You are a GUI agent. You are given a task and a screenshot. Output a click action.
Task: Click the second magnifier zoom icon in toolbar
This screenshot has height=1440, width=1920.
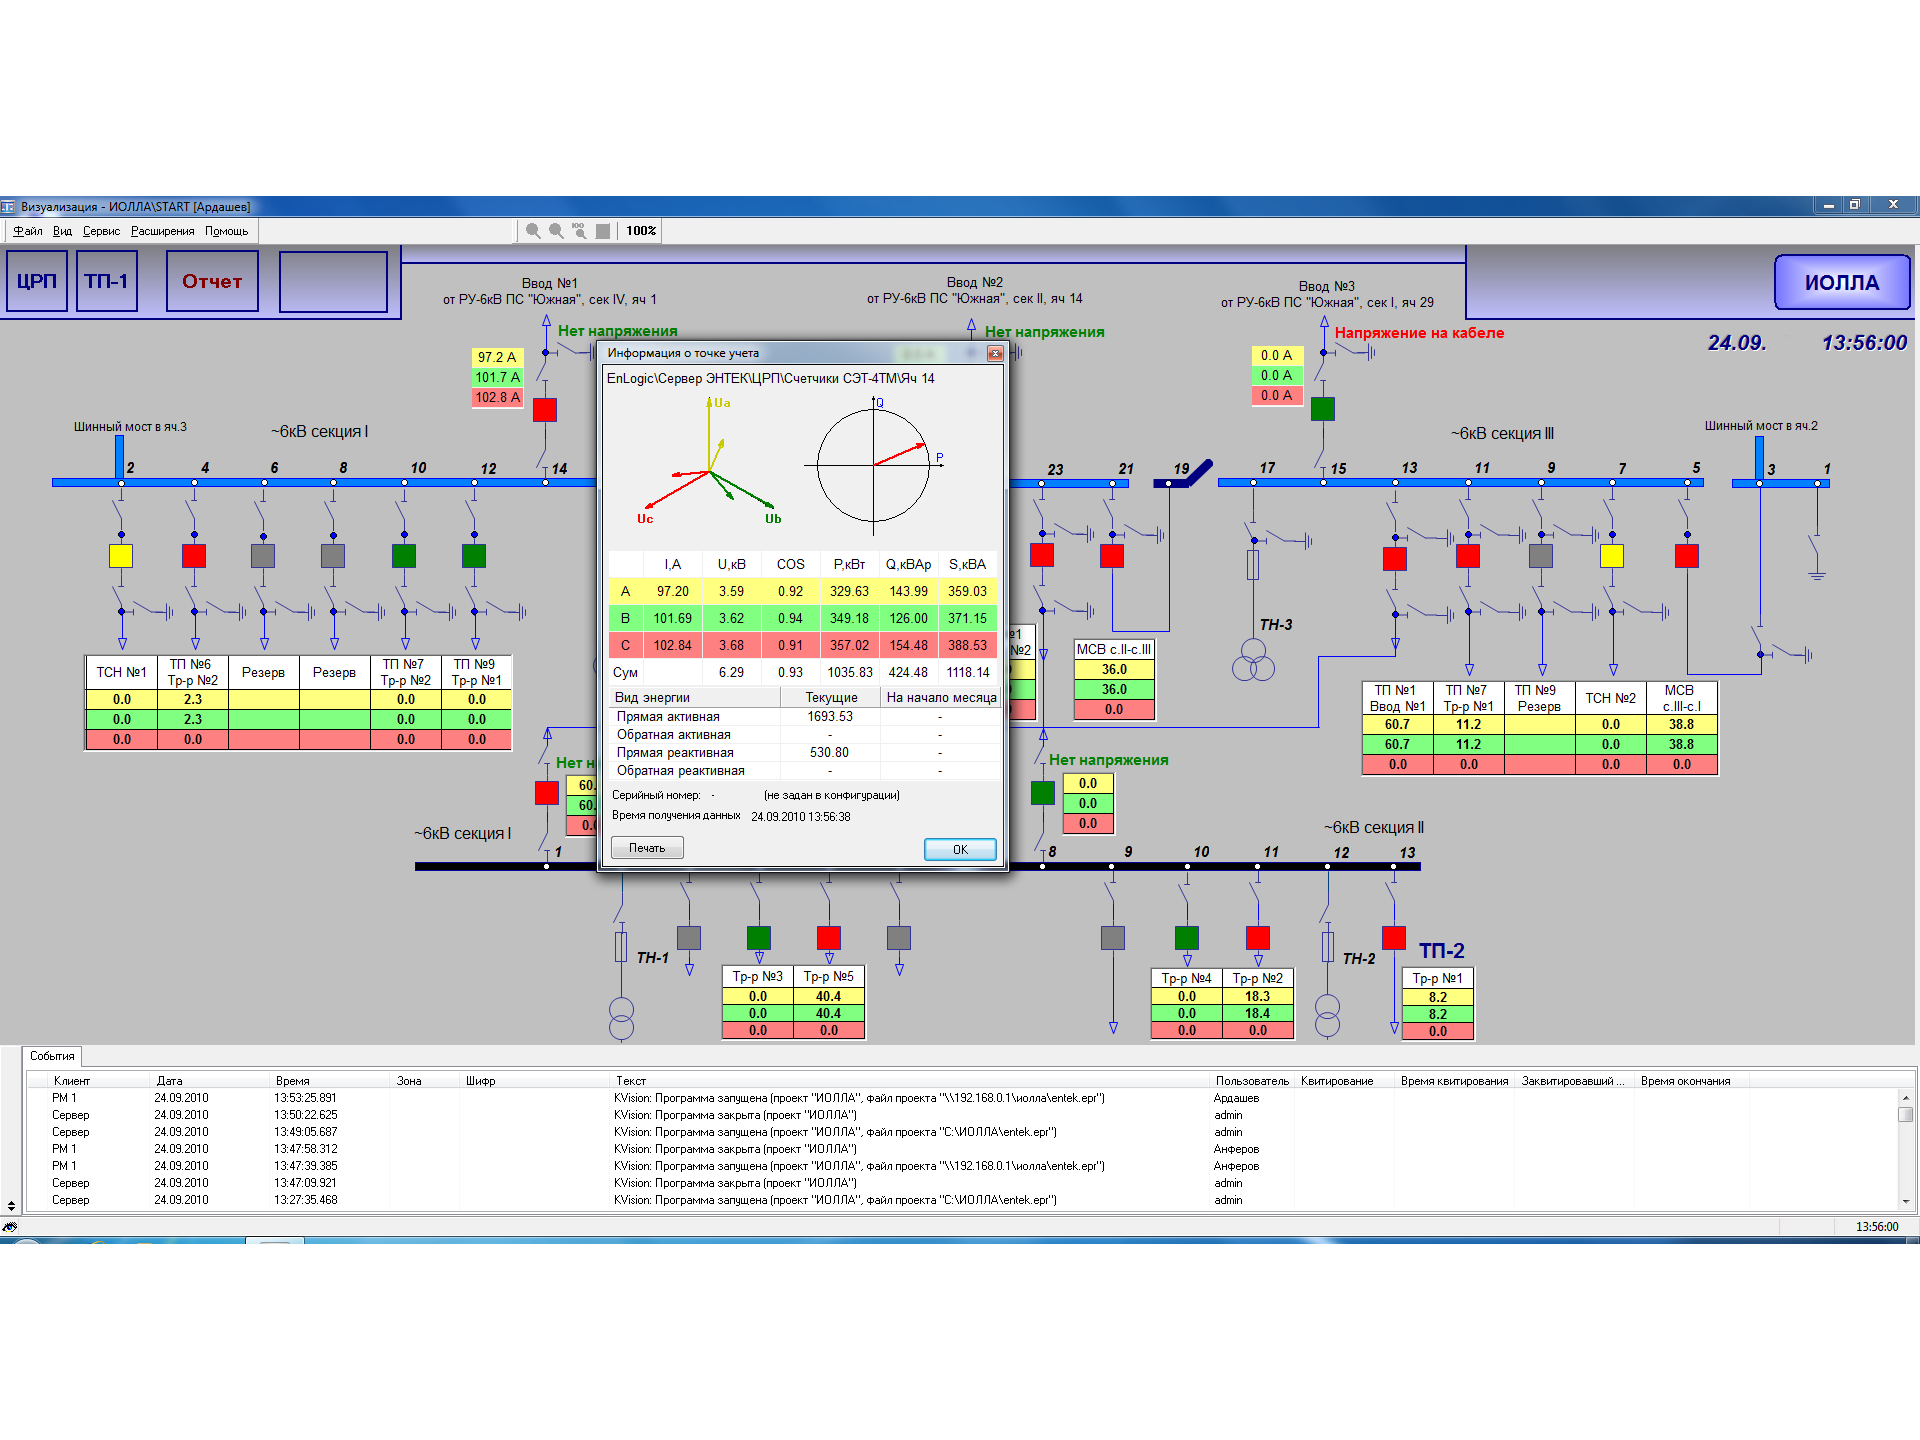[x=556, y=231]
